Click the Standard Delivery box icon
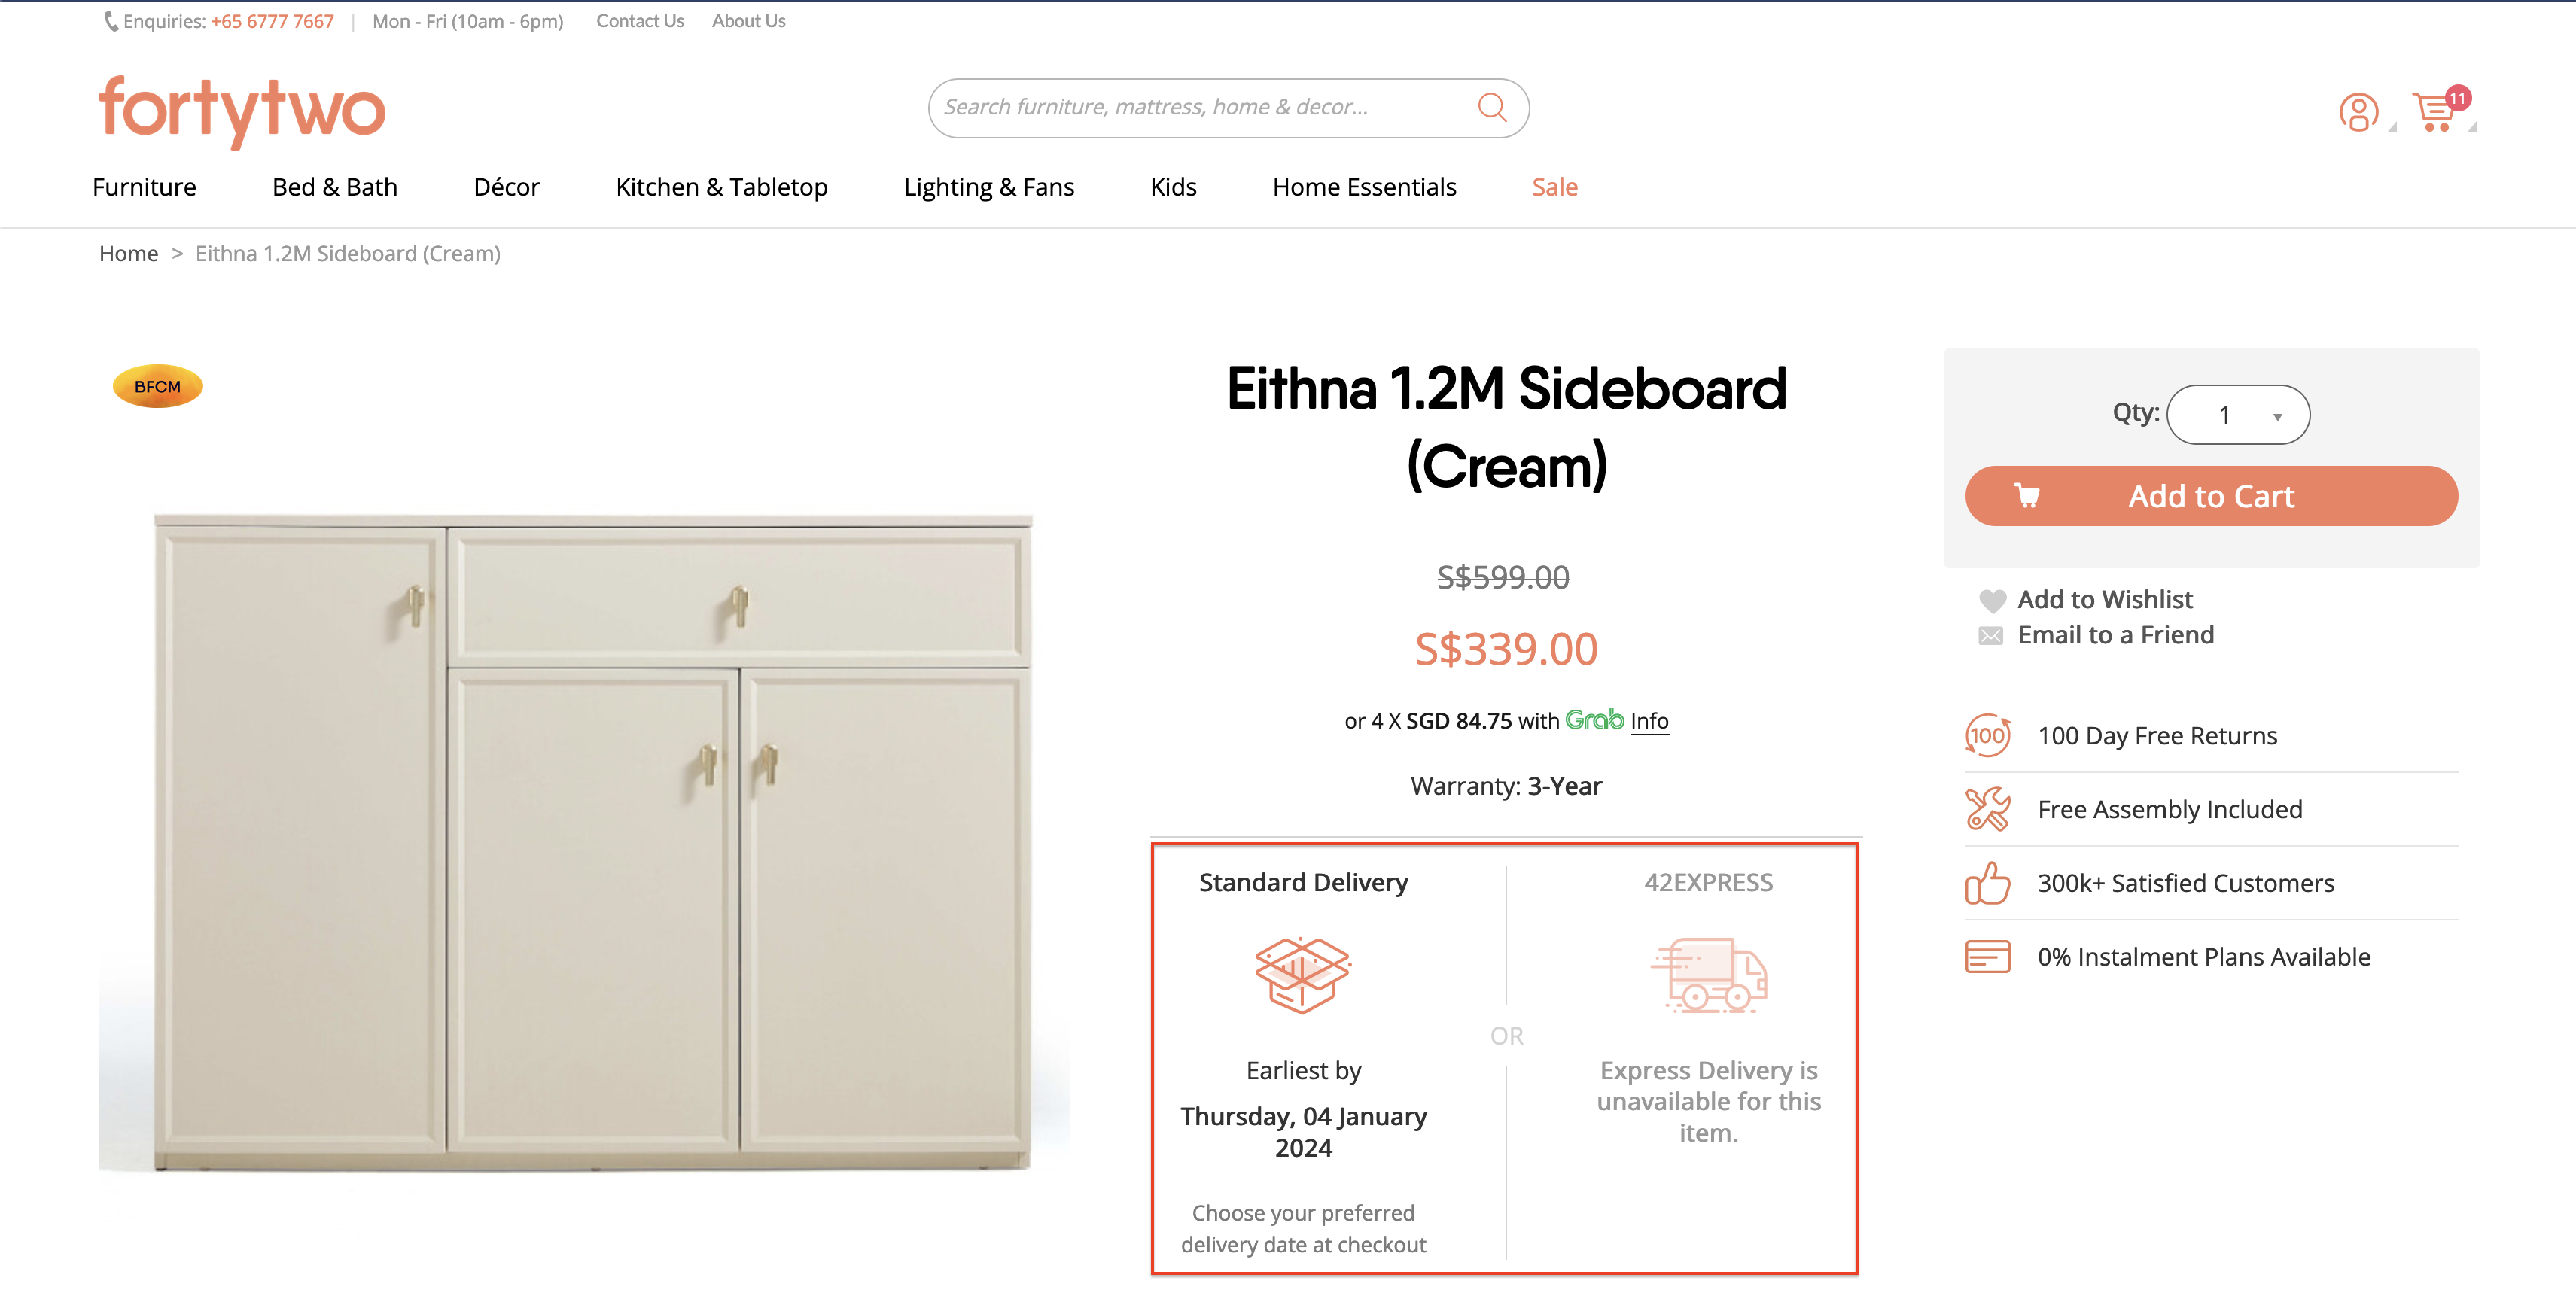Viewport: 2576px width, 1299px height. pyautogui.click(x=1302, y=975)
